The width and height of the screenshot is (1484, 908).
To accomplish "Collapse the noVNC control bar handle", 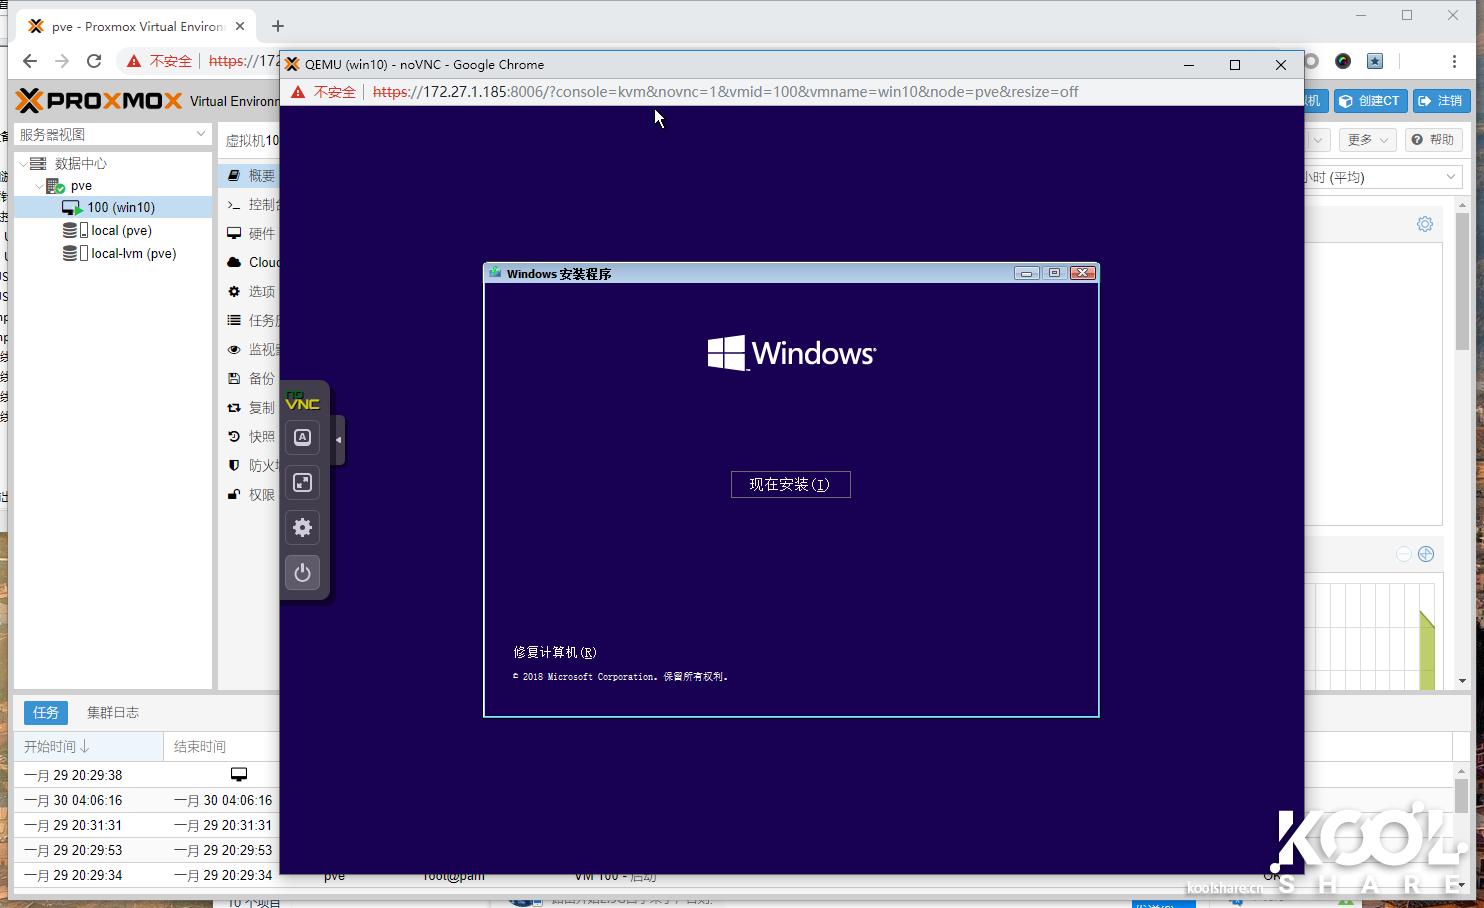I will coord(339,440).
